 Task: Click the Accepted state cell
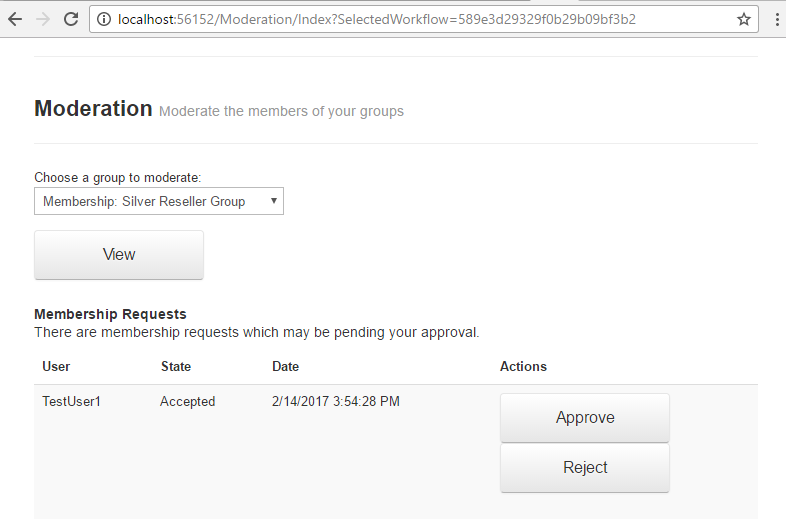pyautogui.click(x=188, y=402)
